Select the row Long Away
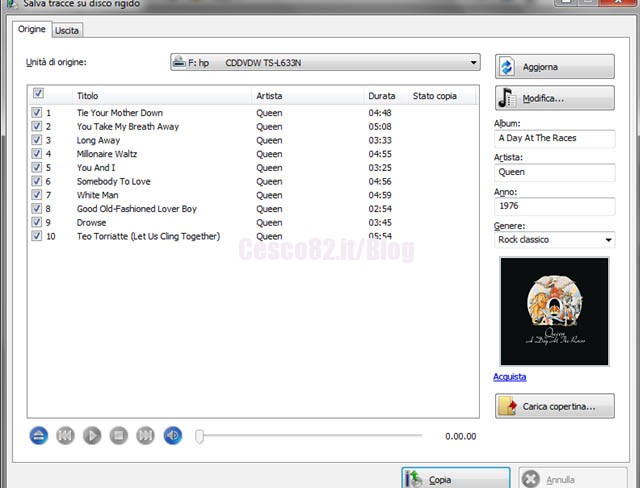 coord(253,140)
